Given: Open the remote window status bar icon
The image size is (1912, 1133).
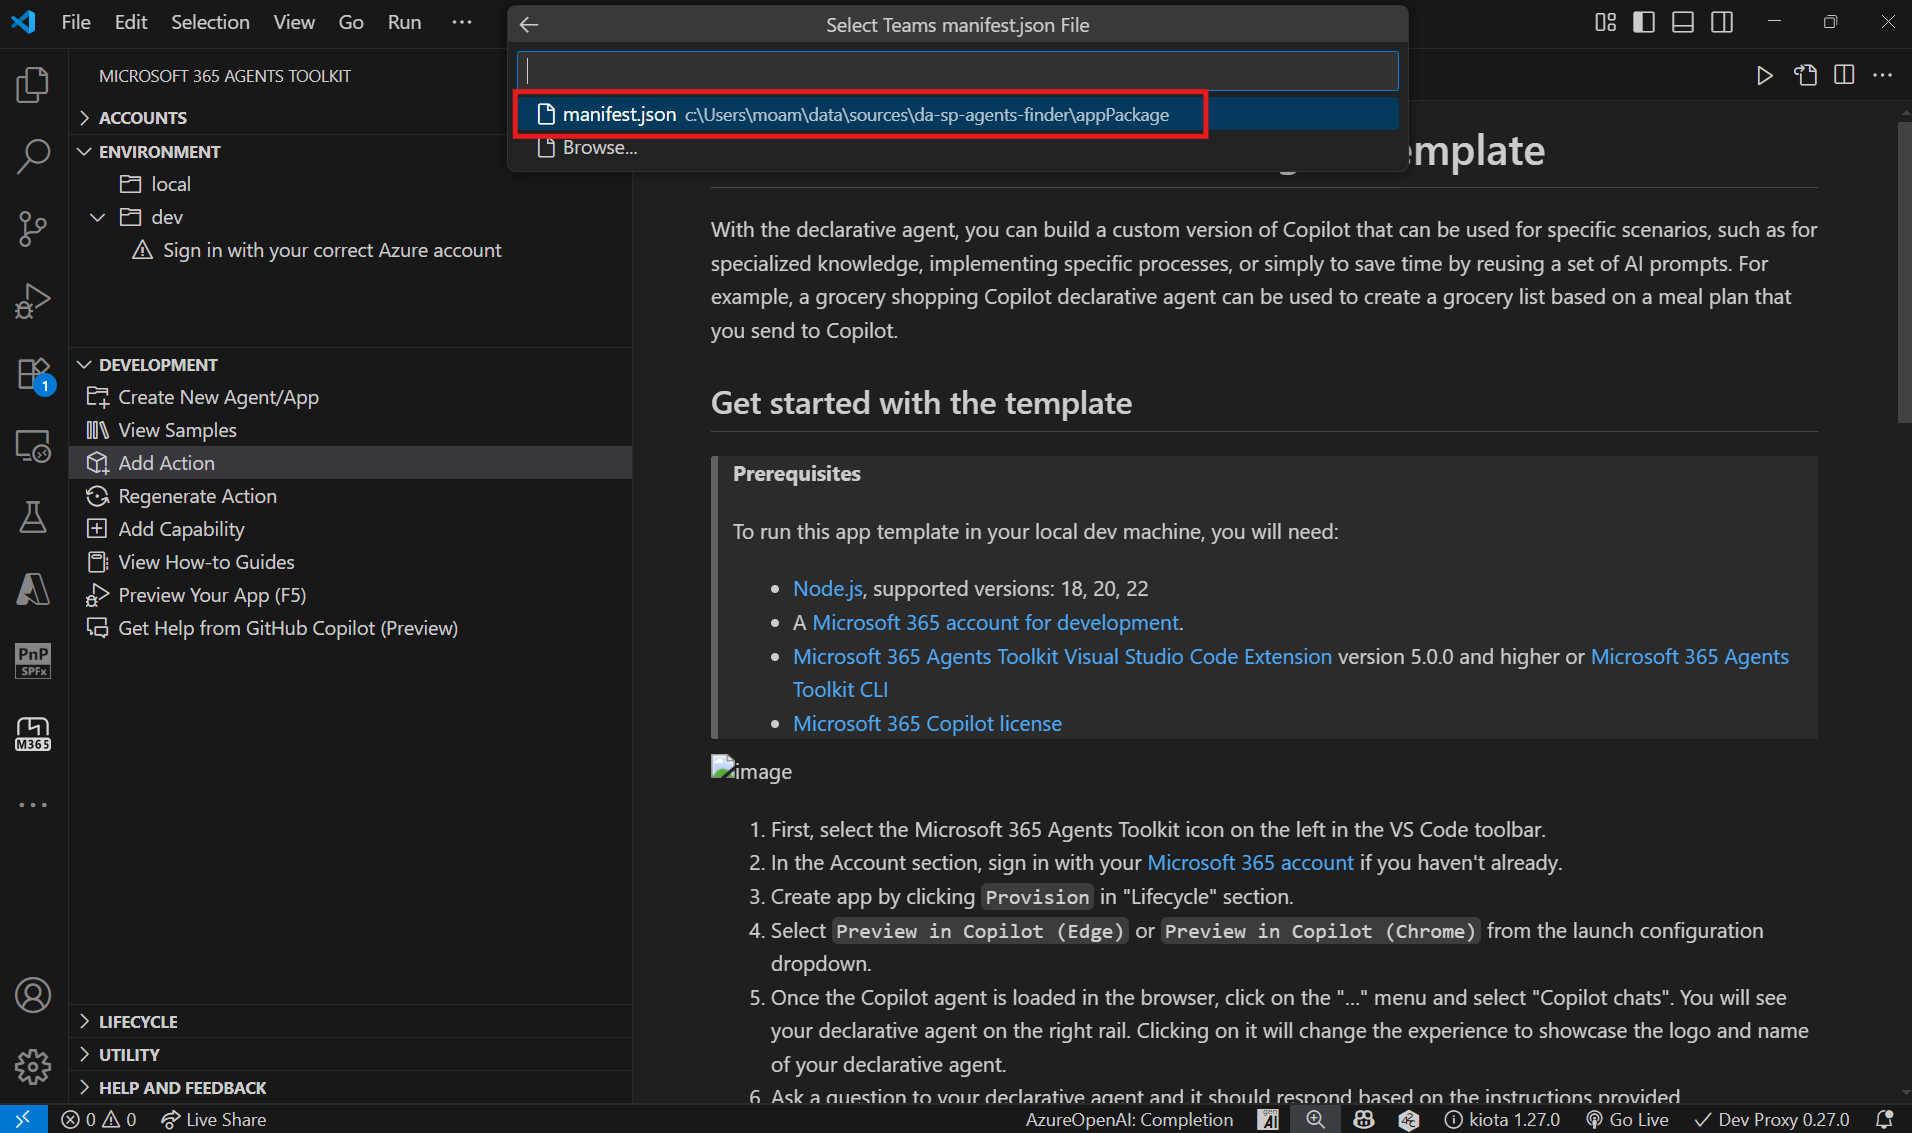Looking at the screenshot, I should [x=23, y=1119].
